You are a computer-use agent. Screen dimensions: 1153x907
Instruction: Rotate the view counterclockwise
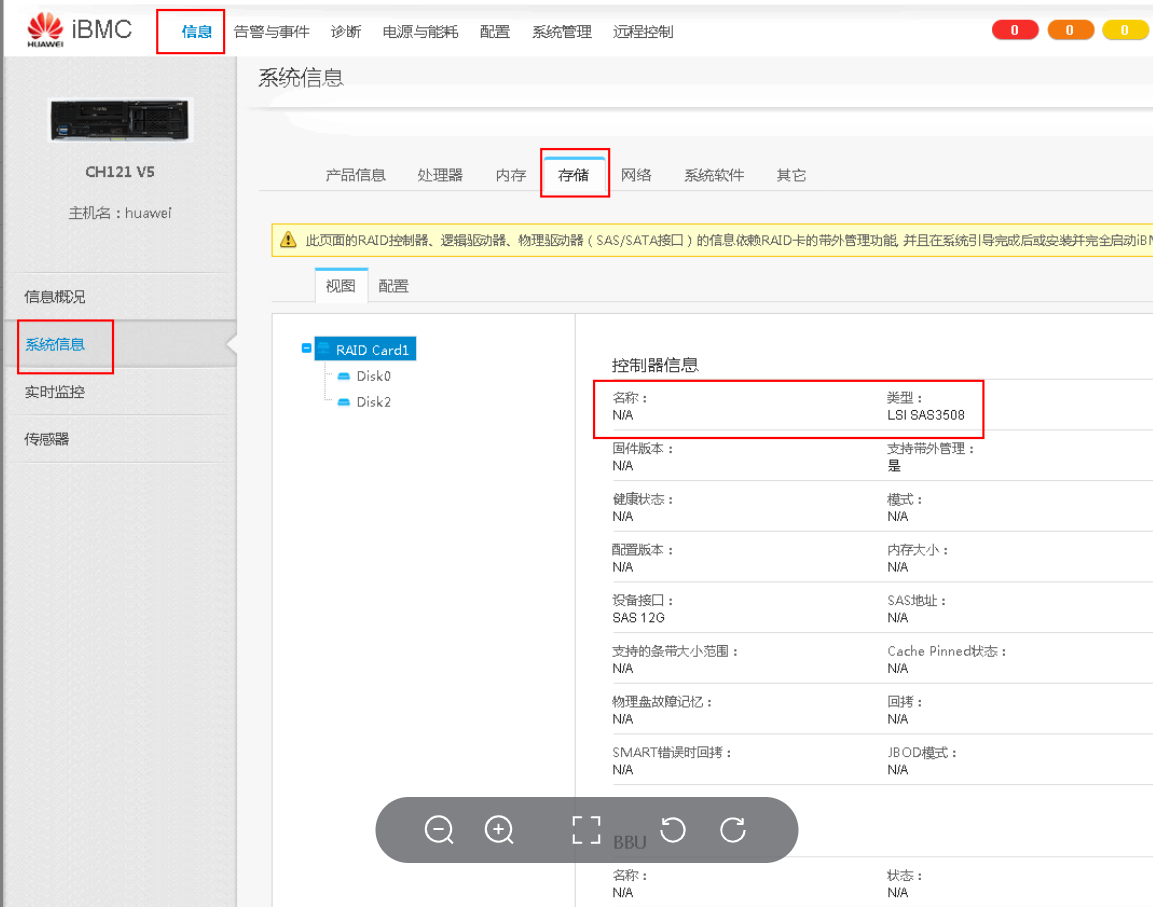pos(672,830)
